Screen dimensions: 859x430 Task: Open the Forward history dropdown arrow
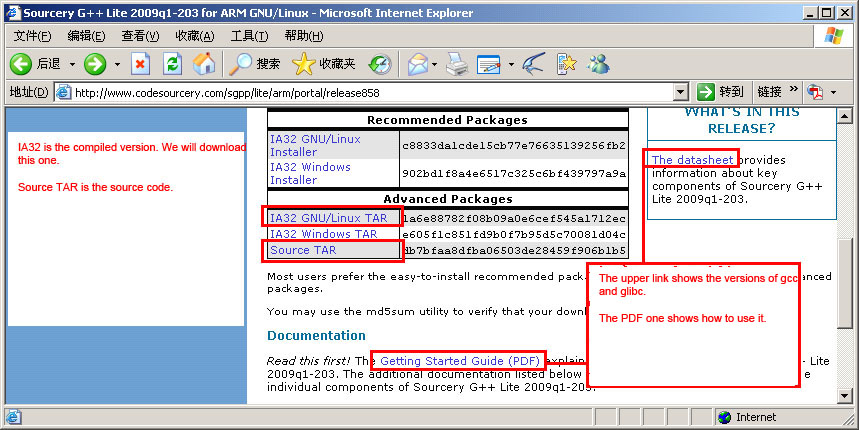117,65
